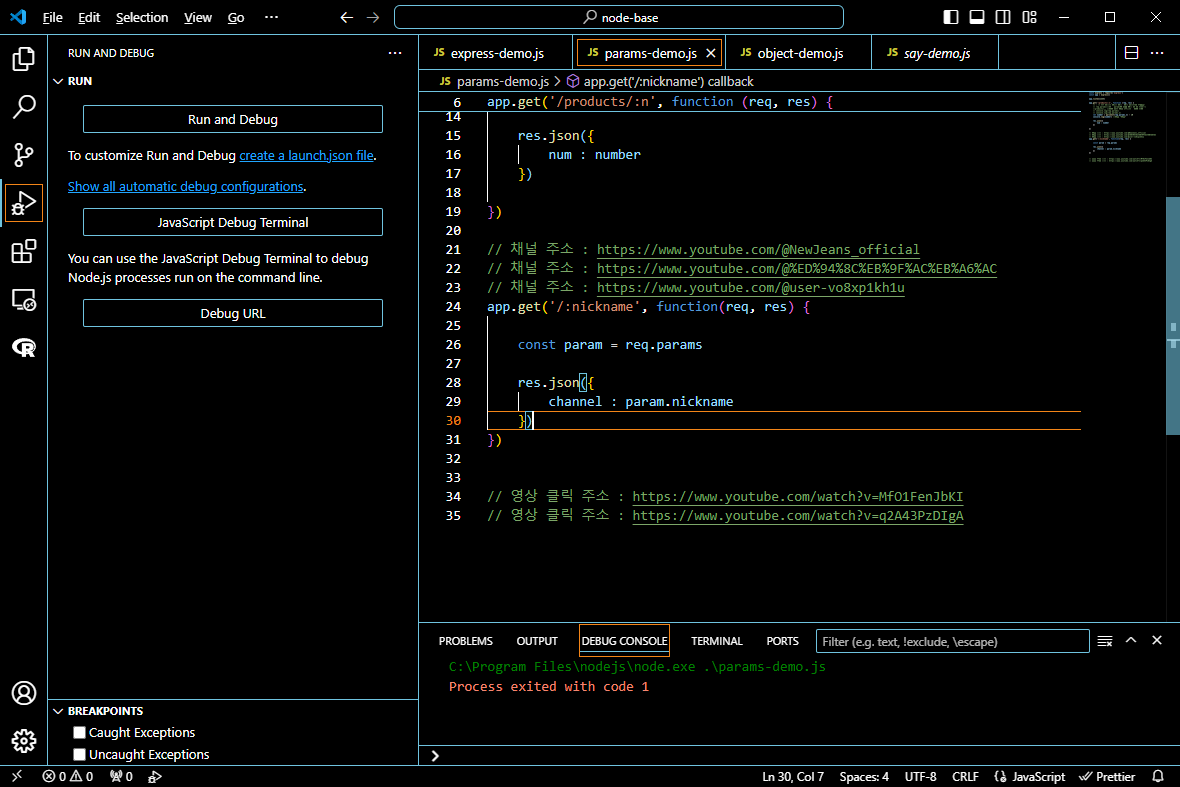The width and height of the screenshot is (1180, 787).
Task: Open Accounts menu icon
Action: pos(23,693)
